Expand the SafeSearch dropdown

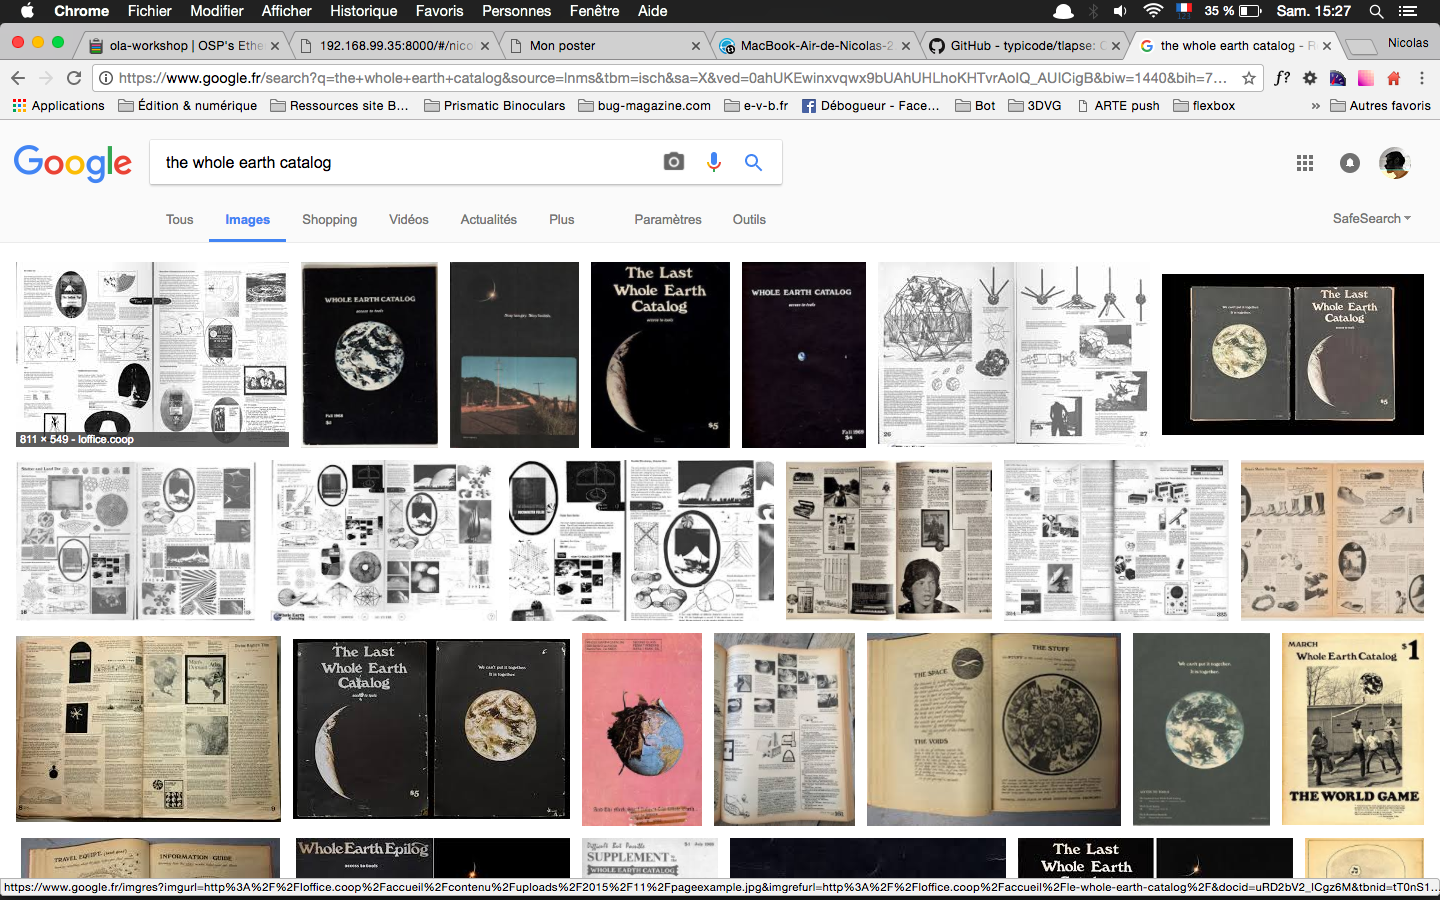pyautogui.click(x=1371, y=218)
